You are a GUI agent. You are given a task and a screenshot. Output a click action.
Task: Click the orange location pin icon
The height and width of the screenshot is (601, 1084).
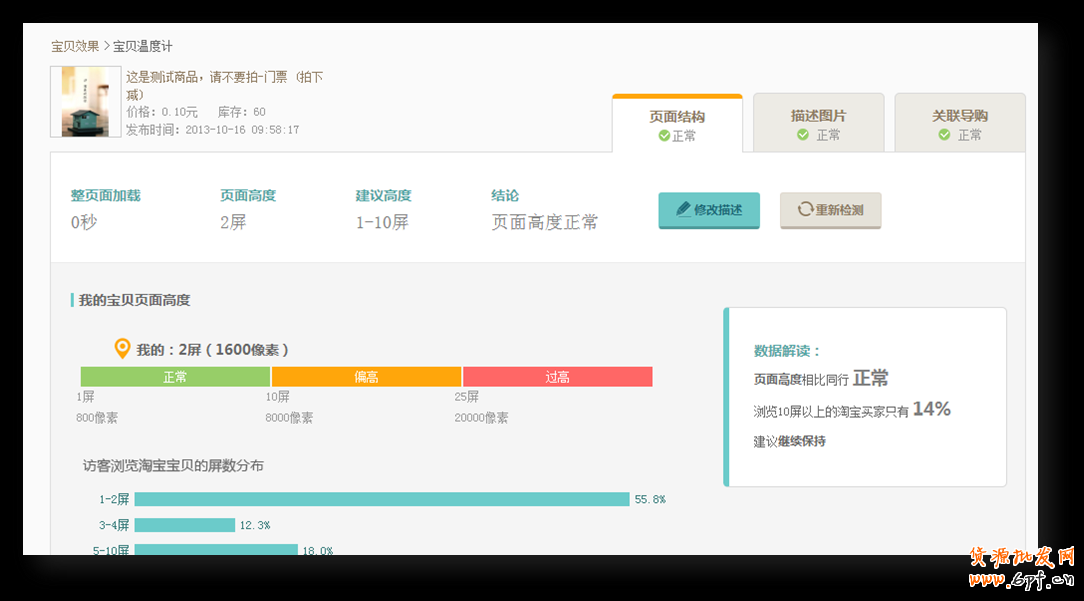[x=122, y=349]
